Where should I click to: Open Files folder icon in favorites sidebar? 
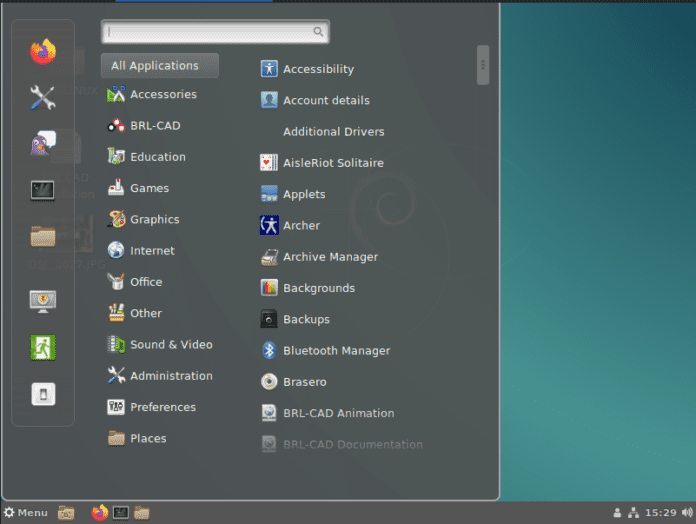click(x=43, y=236)
